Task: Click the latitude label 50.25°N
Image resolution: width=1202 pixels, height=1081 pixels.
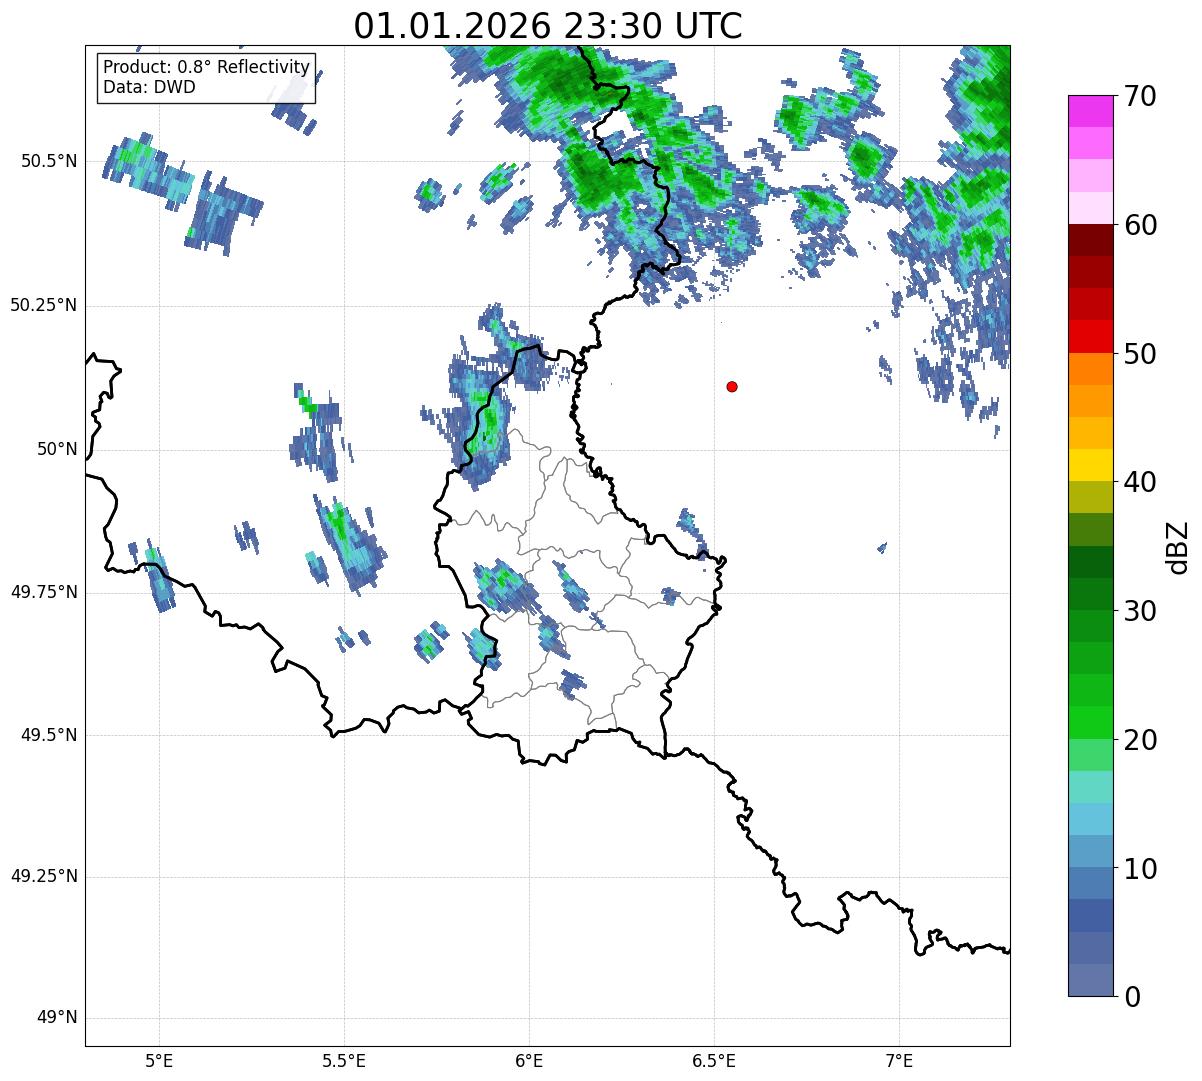Action: 43,305
